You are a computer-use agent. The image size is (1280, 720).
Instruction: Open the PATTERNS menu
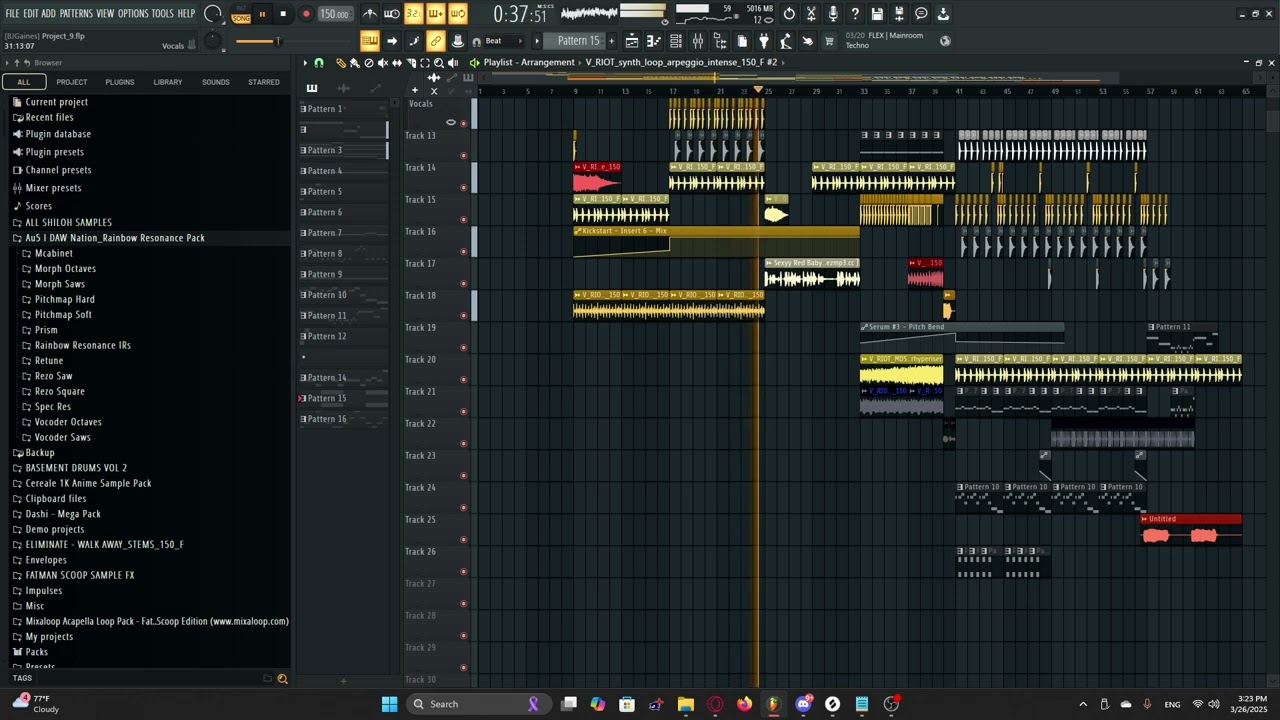click(76, 14)
